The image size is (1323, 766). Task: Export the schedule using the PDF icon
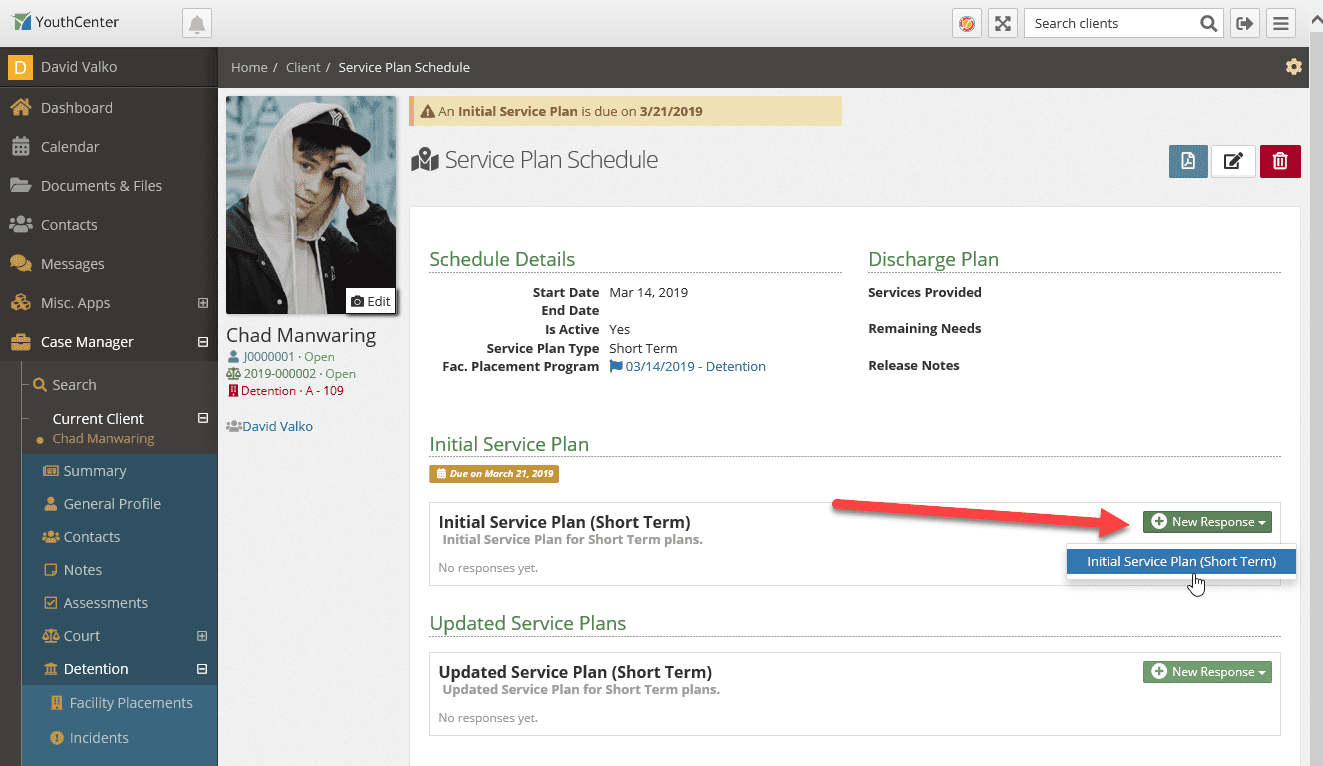[1188, 160]
